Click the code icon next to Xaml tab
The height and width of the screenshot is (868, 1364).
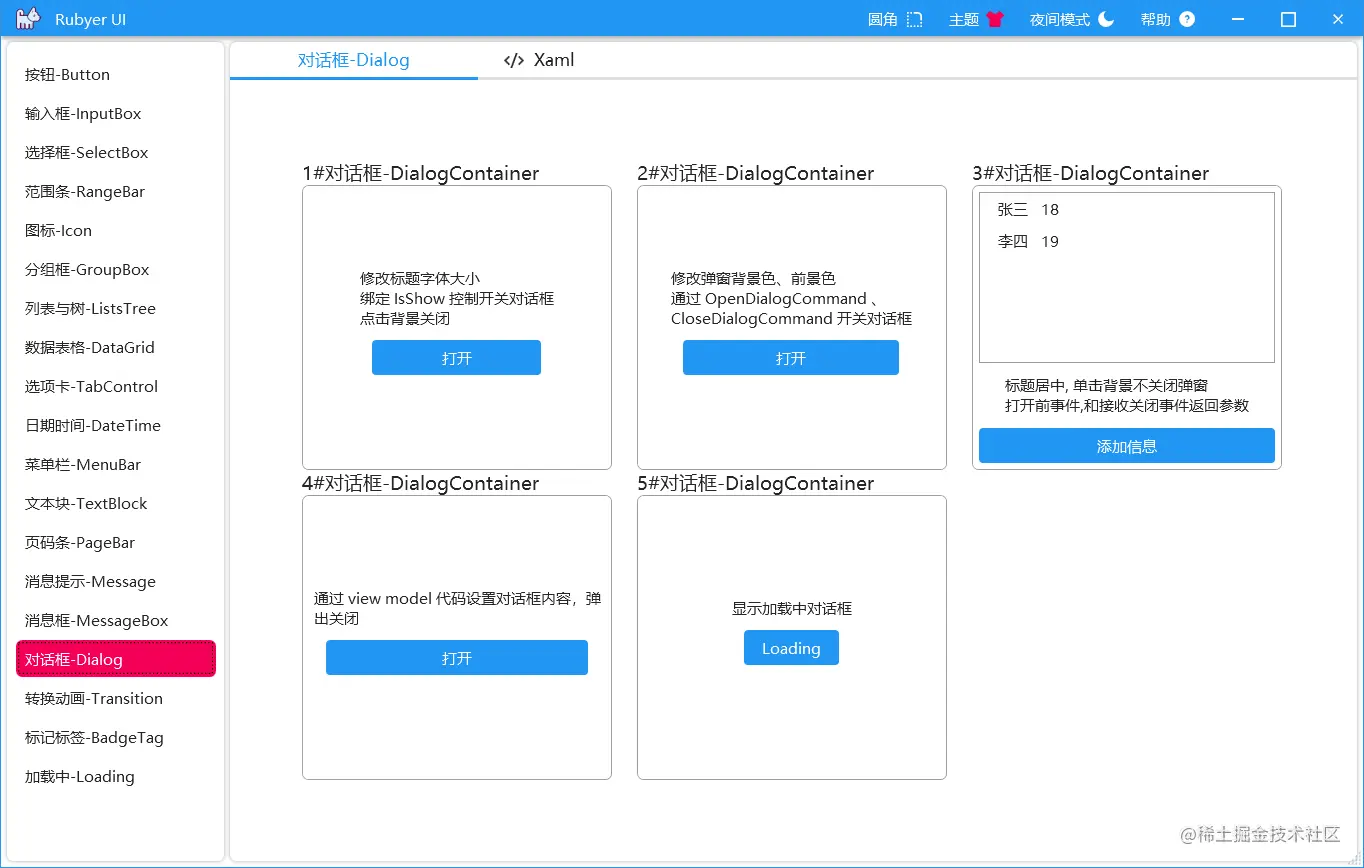[x=513, y=60]
